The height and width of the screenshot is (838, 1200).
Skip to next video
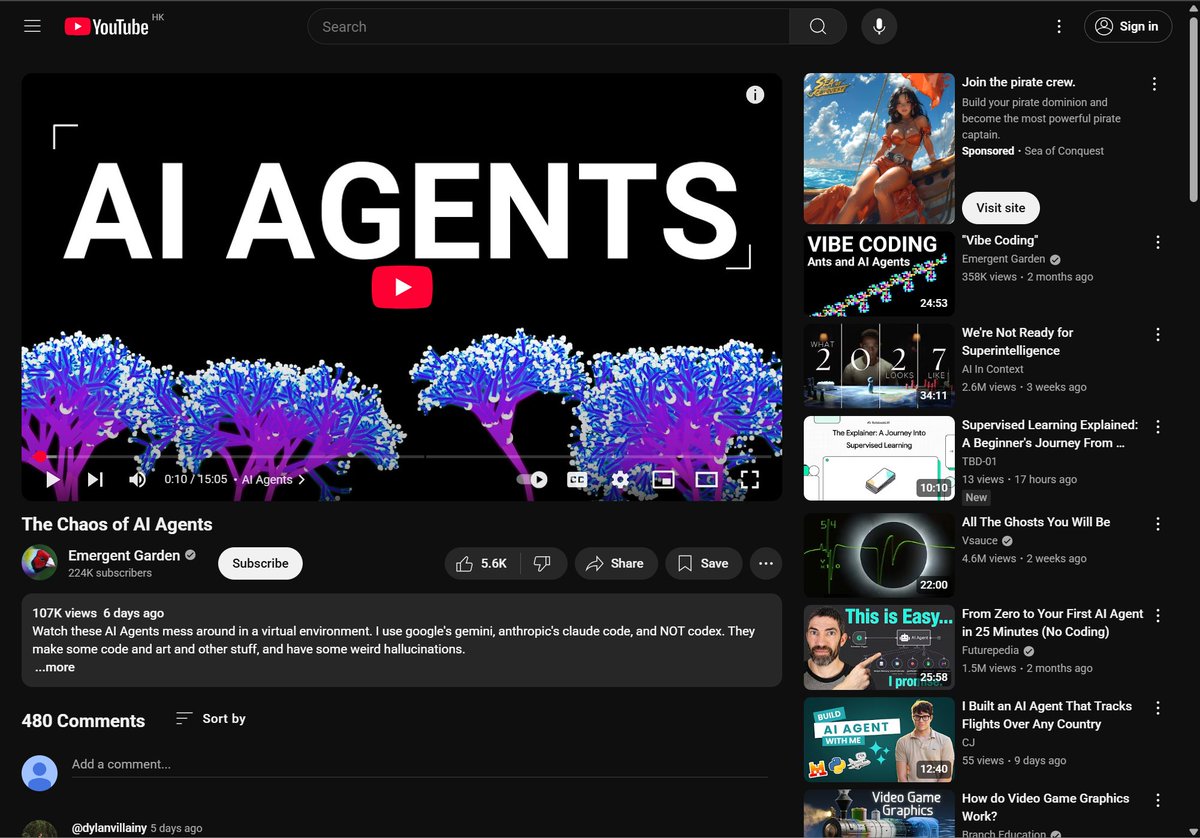point(95,480)
